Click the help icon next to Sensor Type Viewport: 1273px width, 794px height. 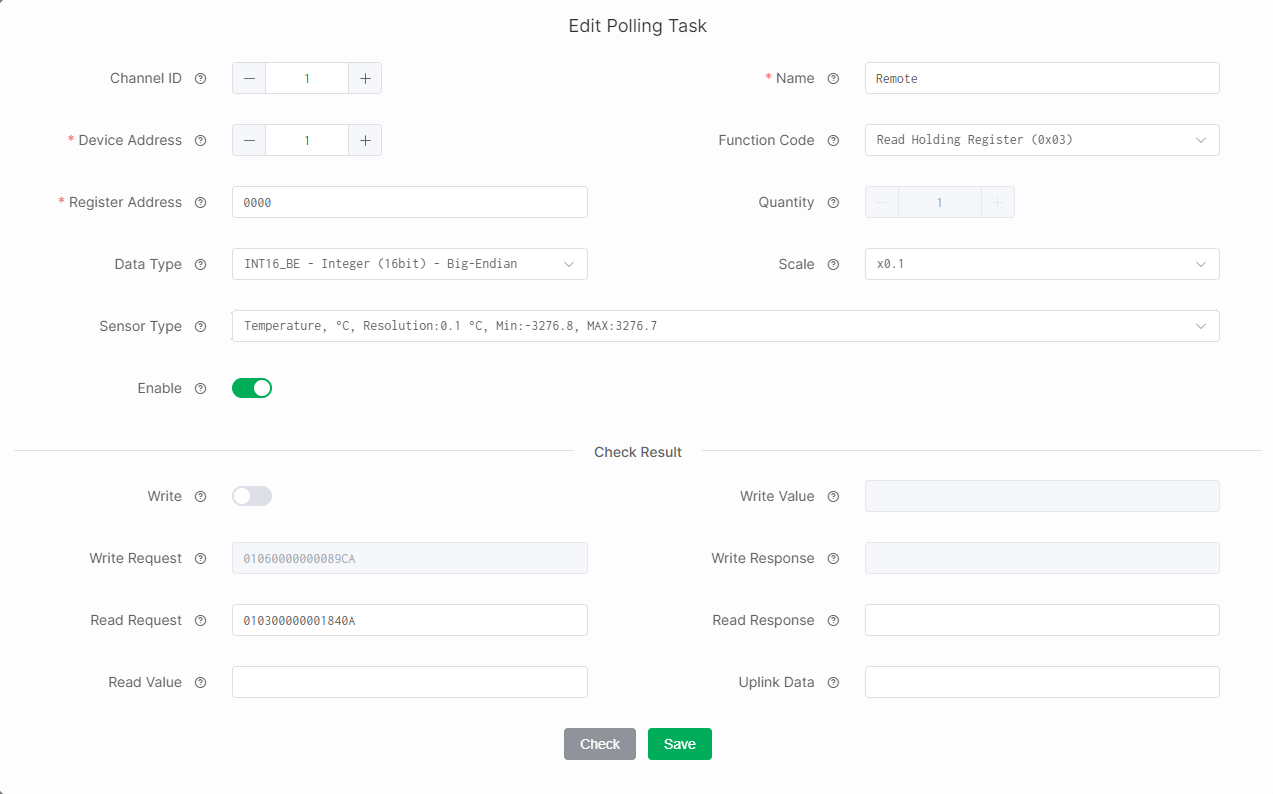click(201, 326)
